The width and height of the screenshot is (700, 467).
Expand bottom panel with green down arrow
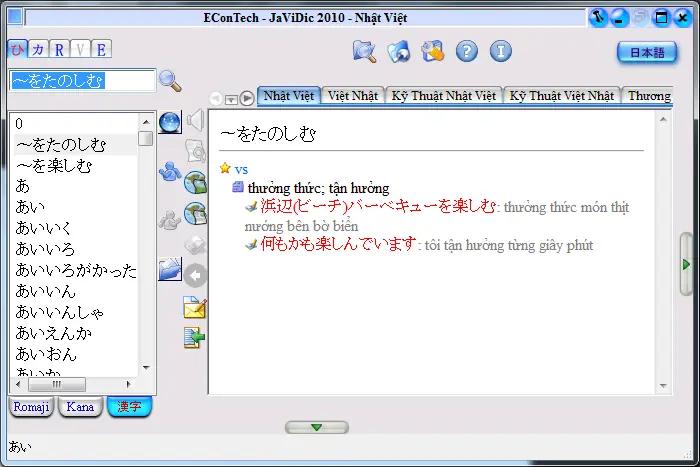(x=317, y=427)
